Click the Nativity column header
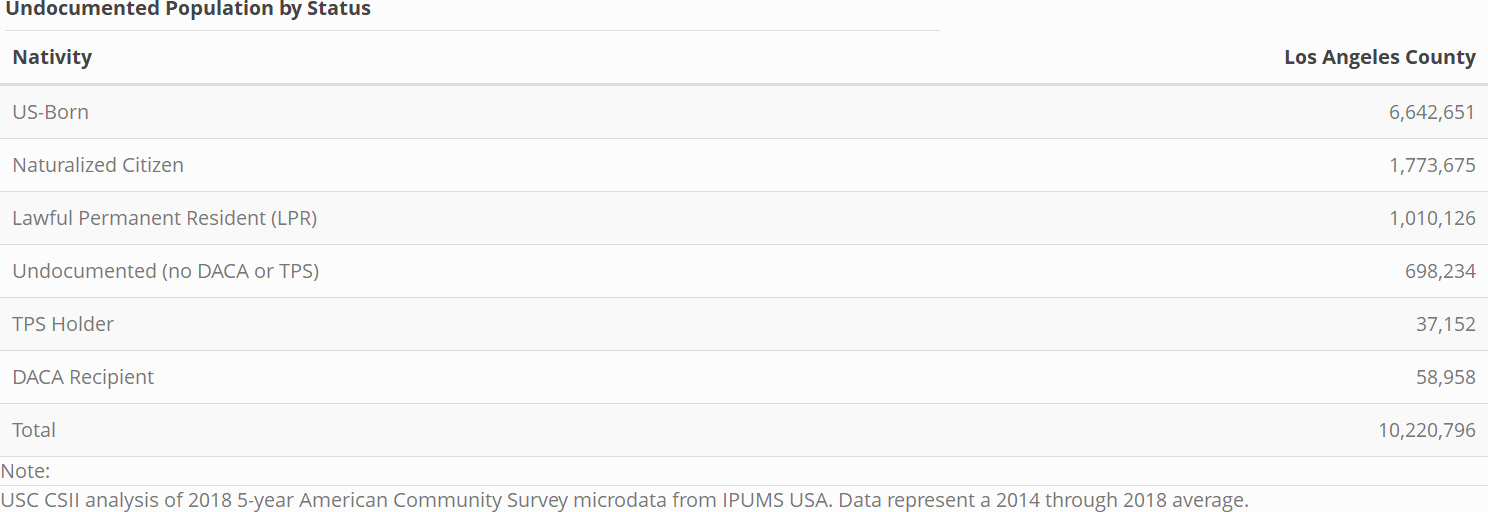 click(x=52, y=57)
